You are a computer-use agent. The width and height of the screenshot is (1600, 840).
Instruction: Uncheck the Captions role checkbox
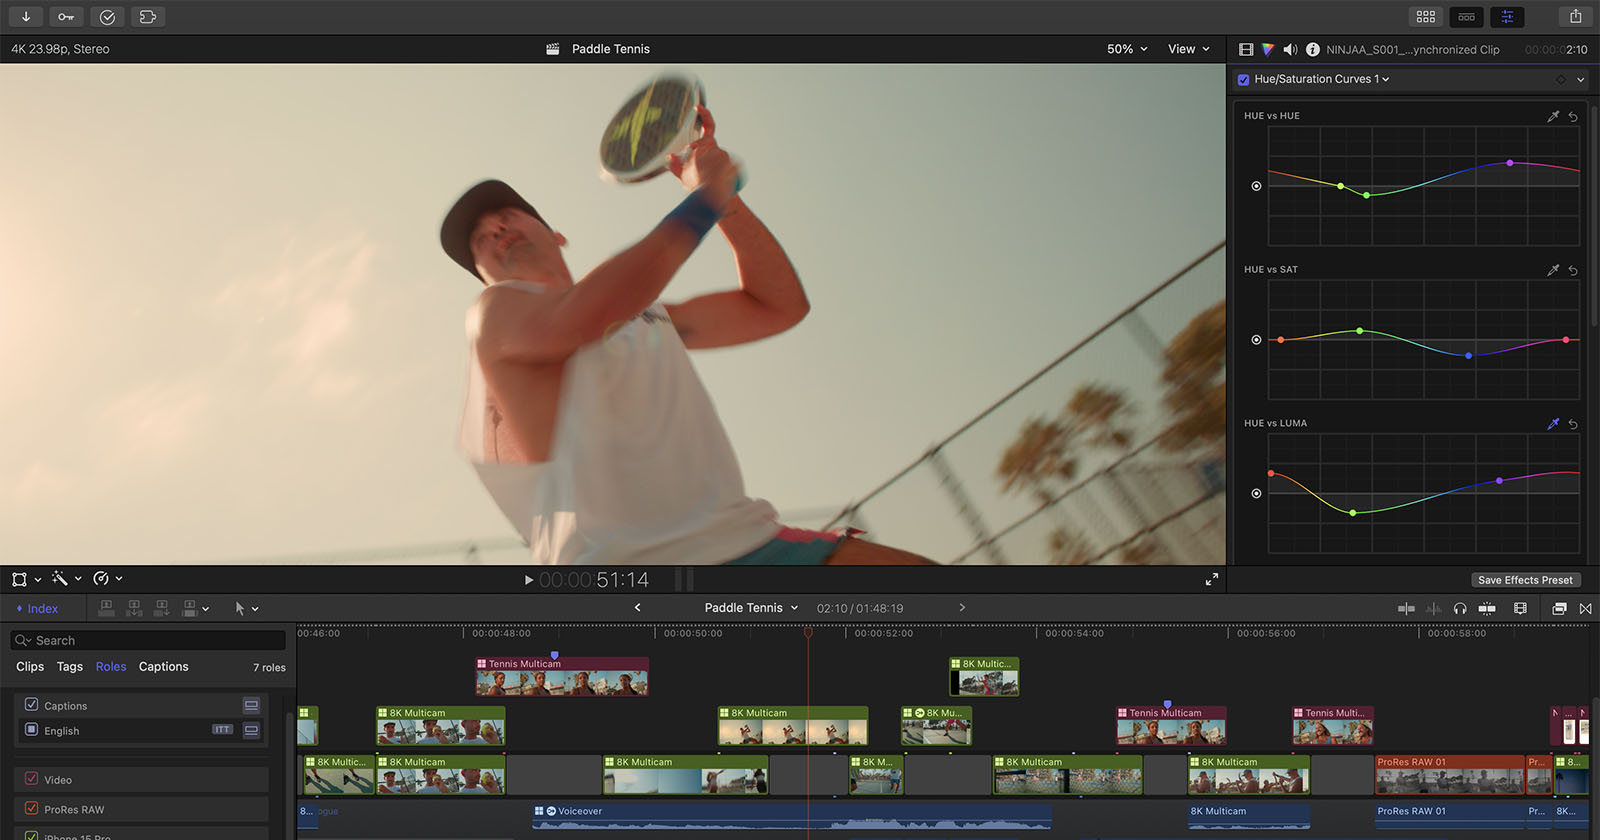coord(32,705)
